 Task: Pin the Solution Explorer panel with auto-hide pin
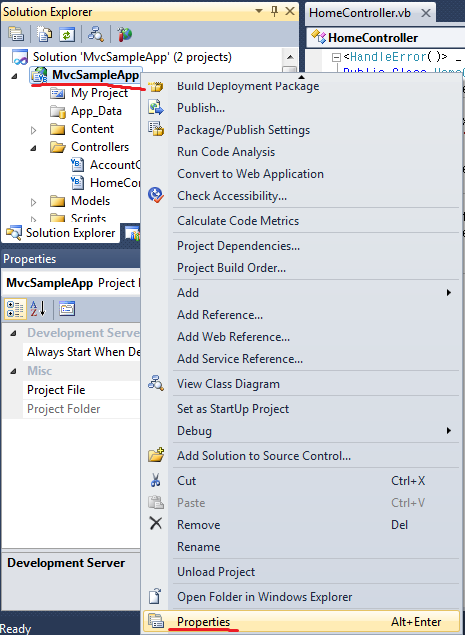point(275,11)
